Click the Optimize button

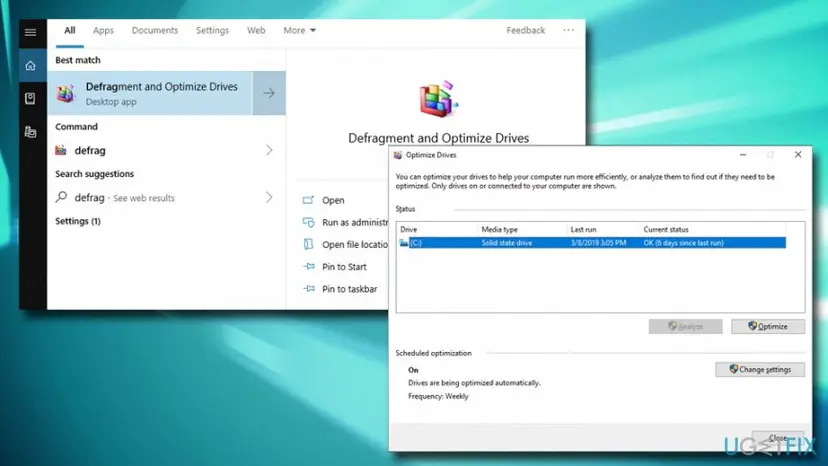pos(768,327)
